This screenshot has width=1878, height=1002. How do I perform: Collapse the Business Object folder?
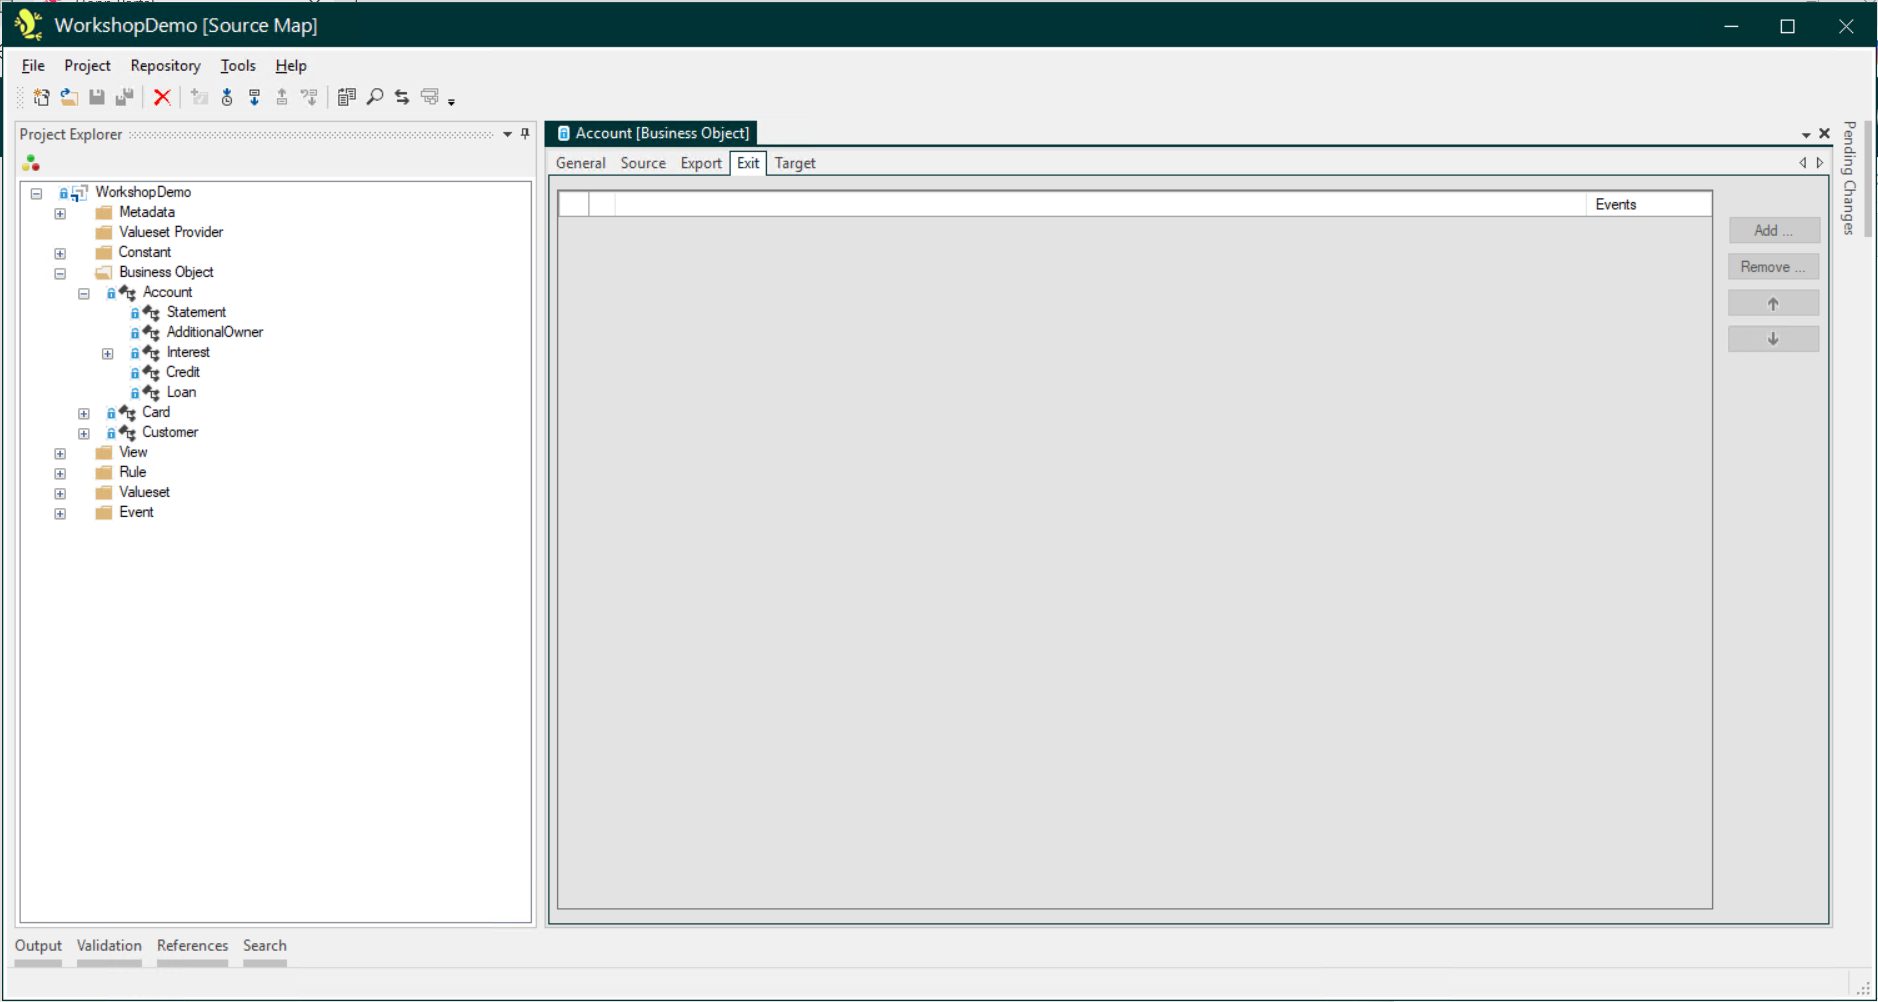(59, 273)
